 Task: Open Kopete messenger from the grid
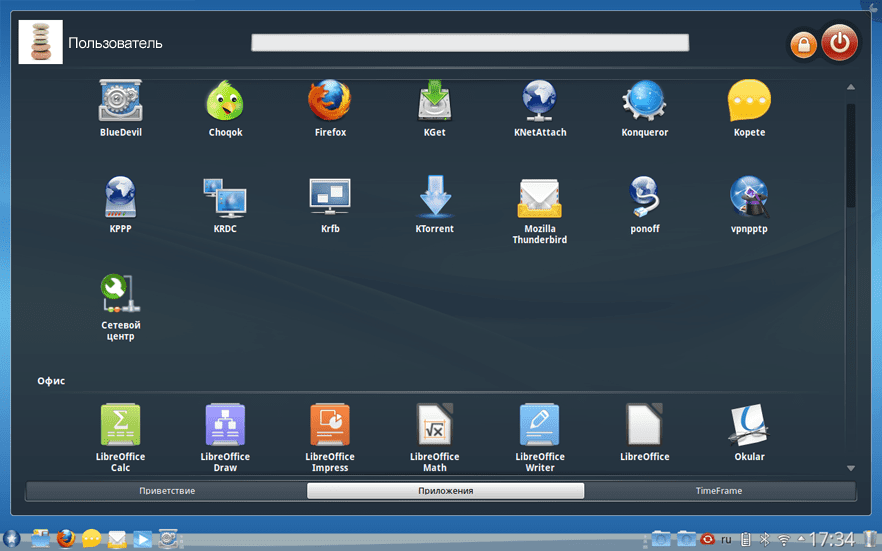[749, 108]
